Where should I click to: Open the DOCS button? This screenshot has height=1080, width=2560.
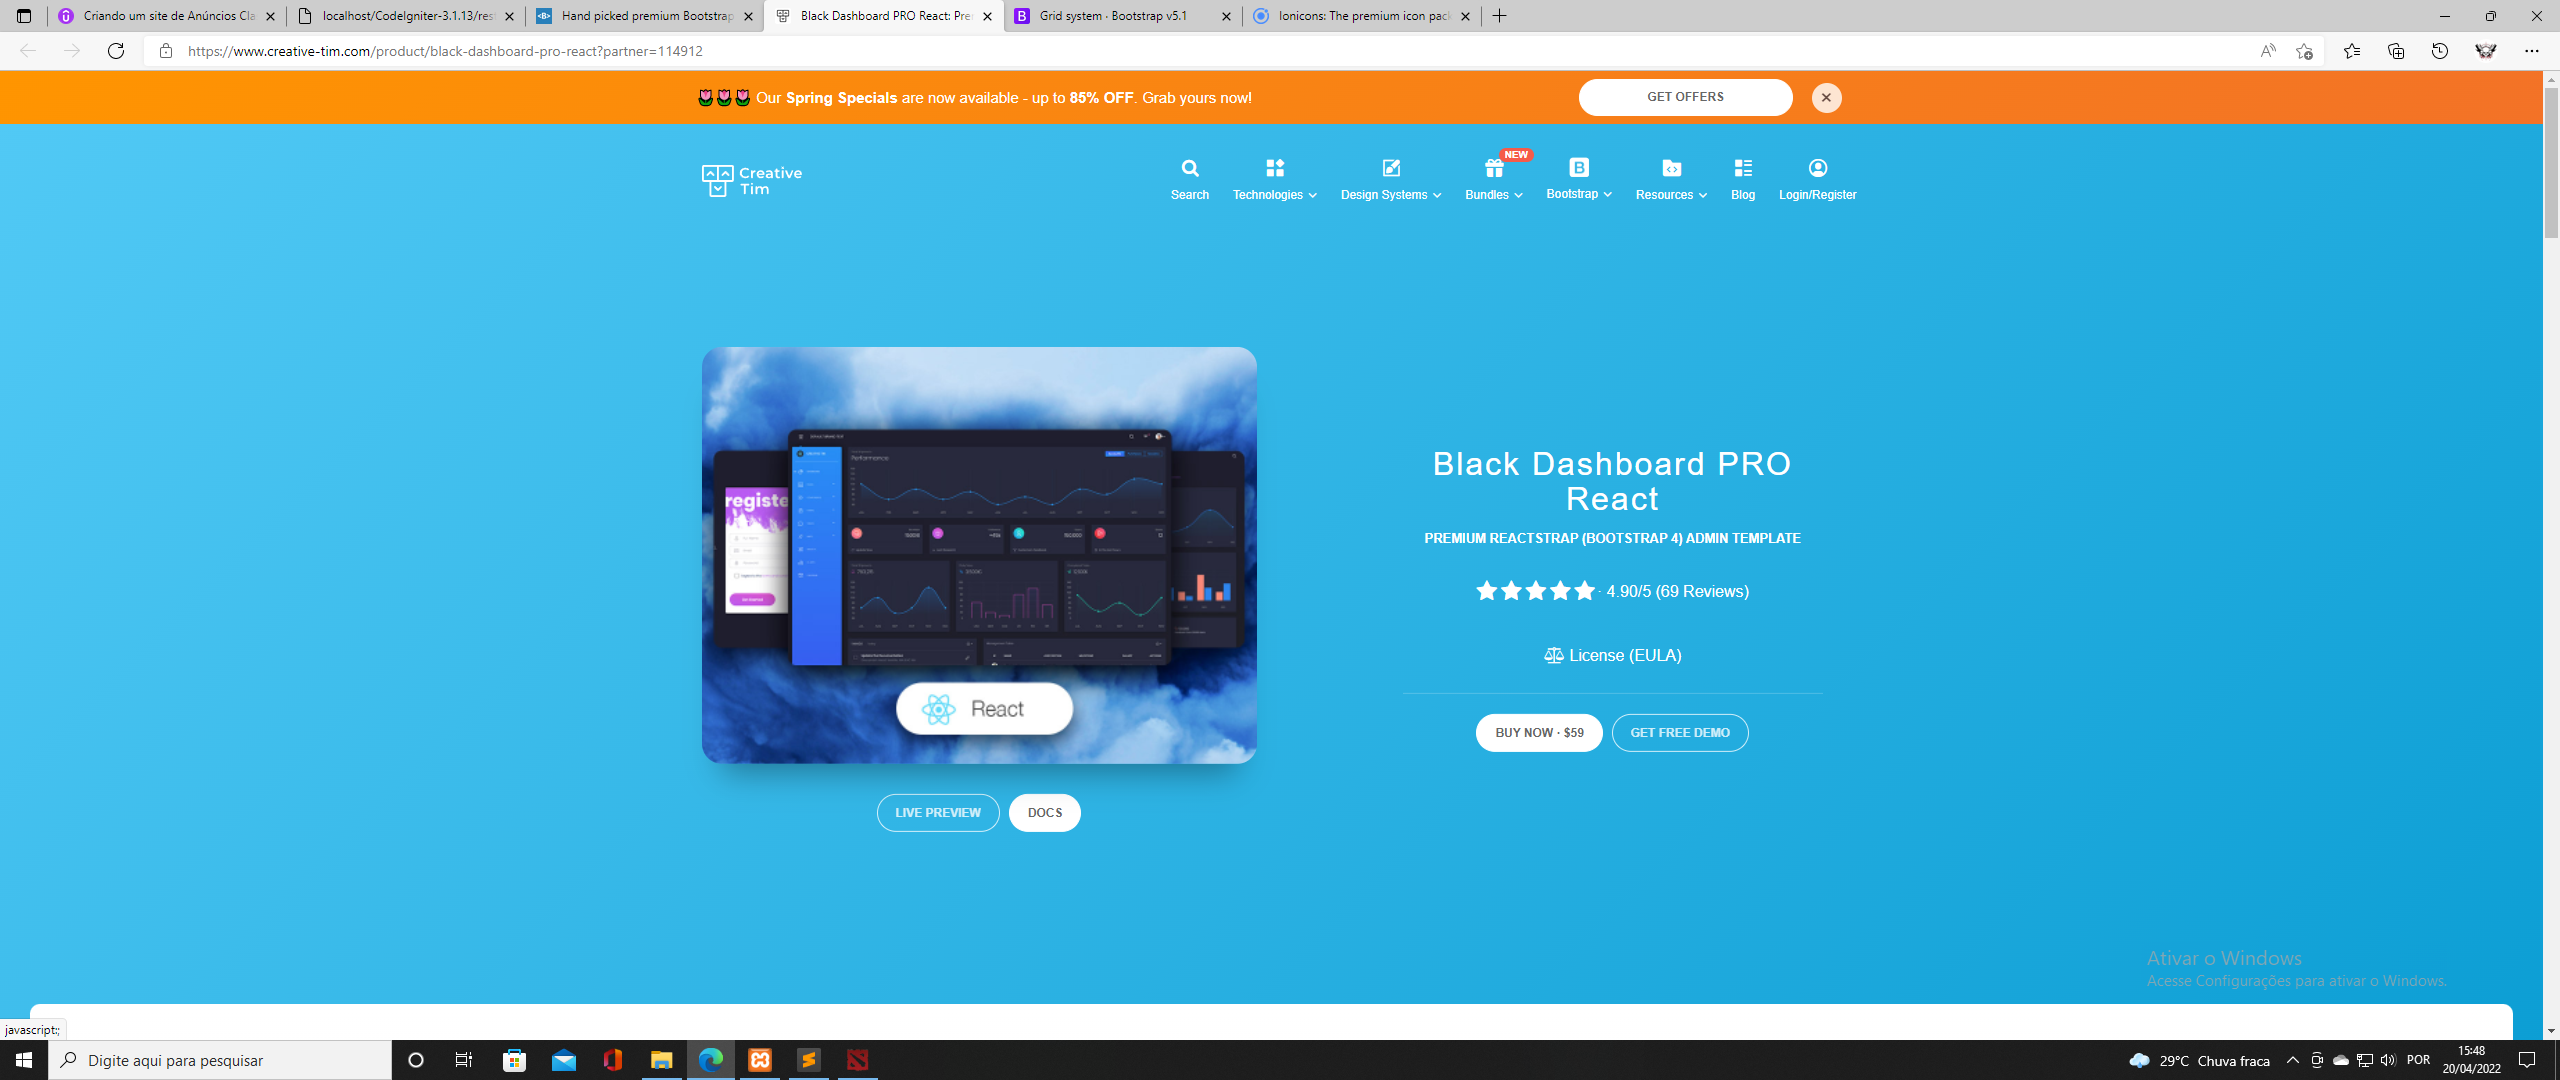point(1044,813)
